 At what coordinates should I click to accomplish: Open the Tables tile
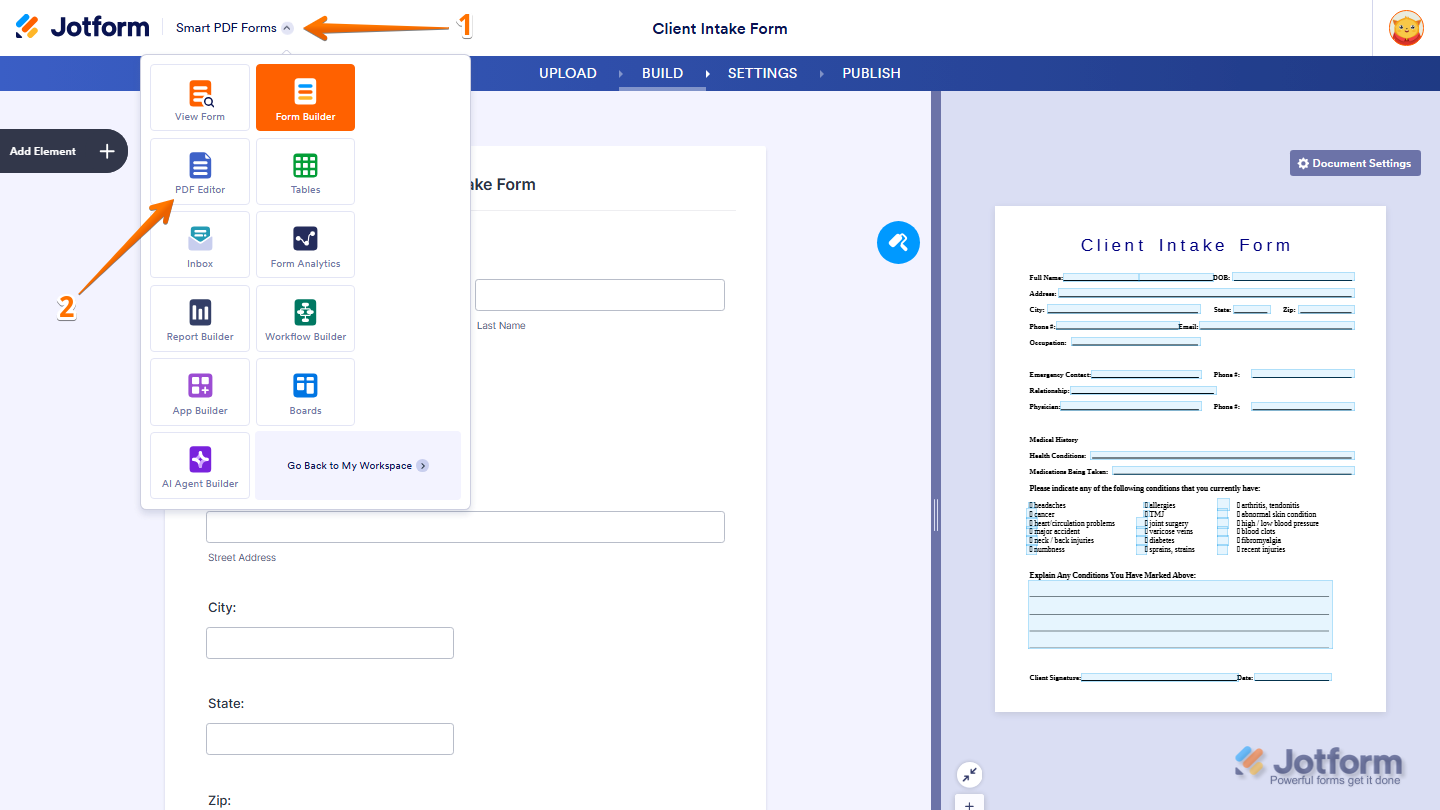pyautogui.click(x=305, y=172)
